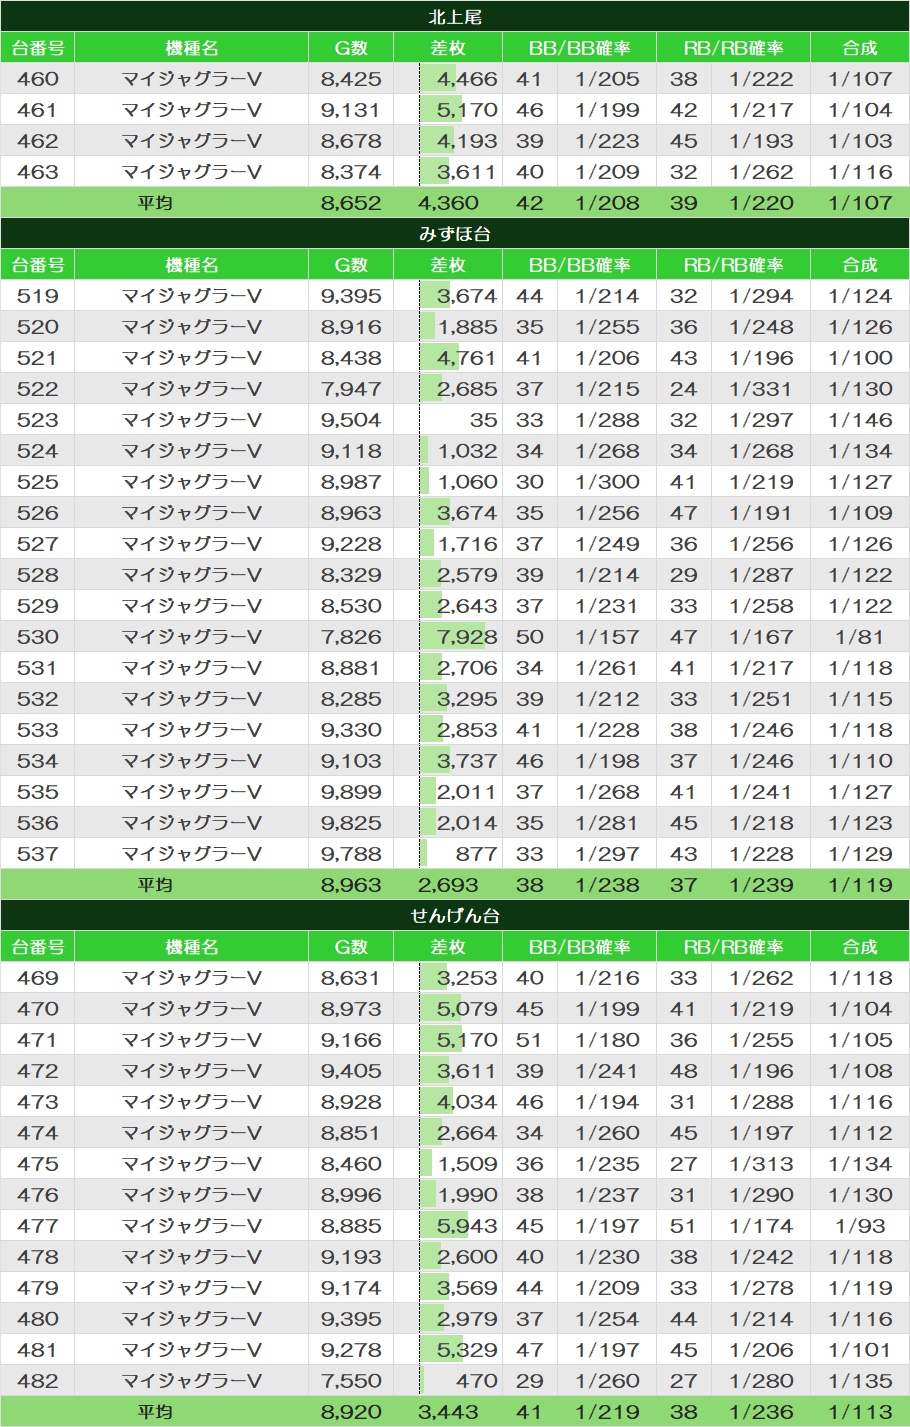The image size is (910, 1427).
Task: Click RB rate 1/191 in row 526
Action: (761, 513)
